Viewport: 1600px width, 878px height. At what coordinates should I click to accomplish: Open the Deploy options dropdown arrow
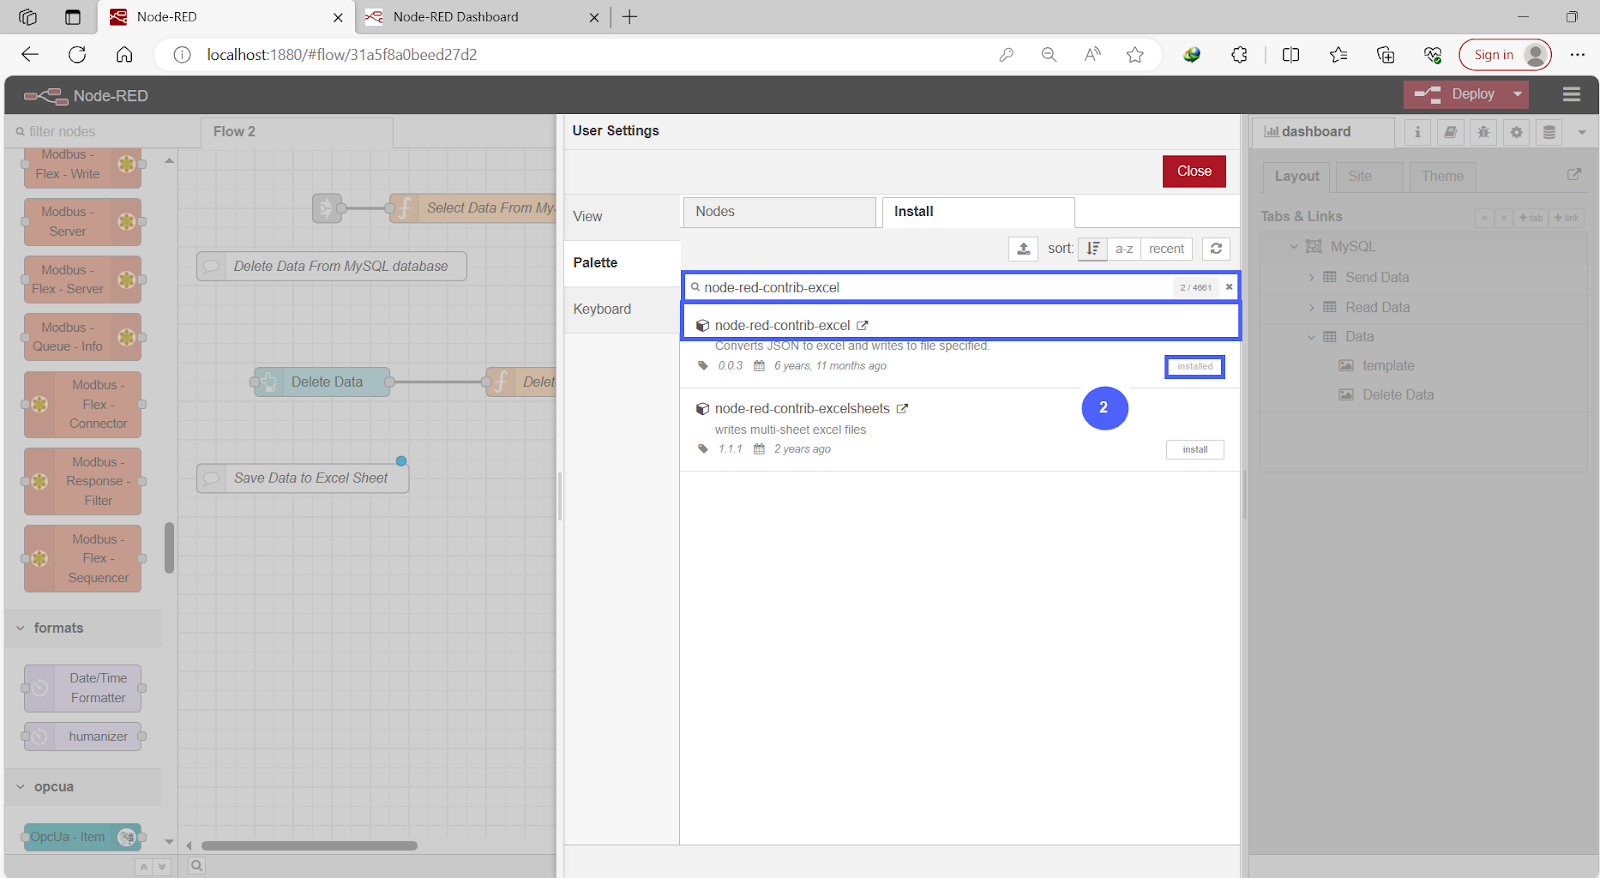coord(1518,94)
